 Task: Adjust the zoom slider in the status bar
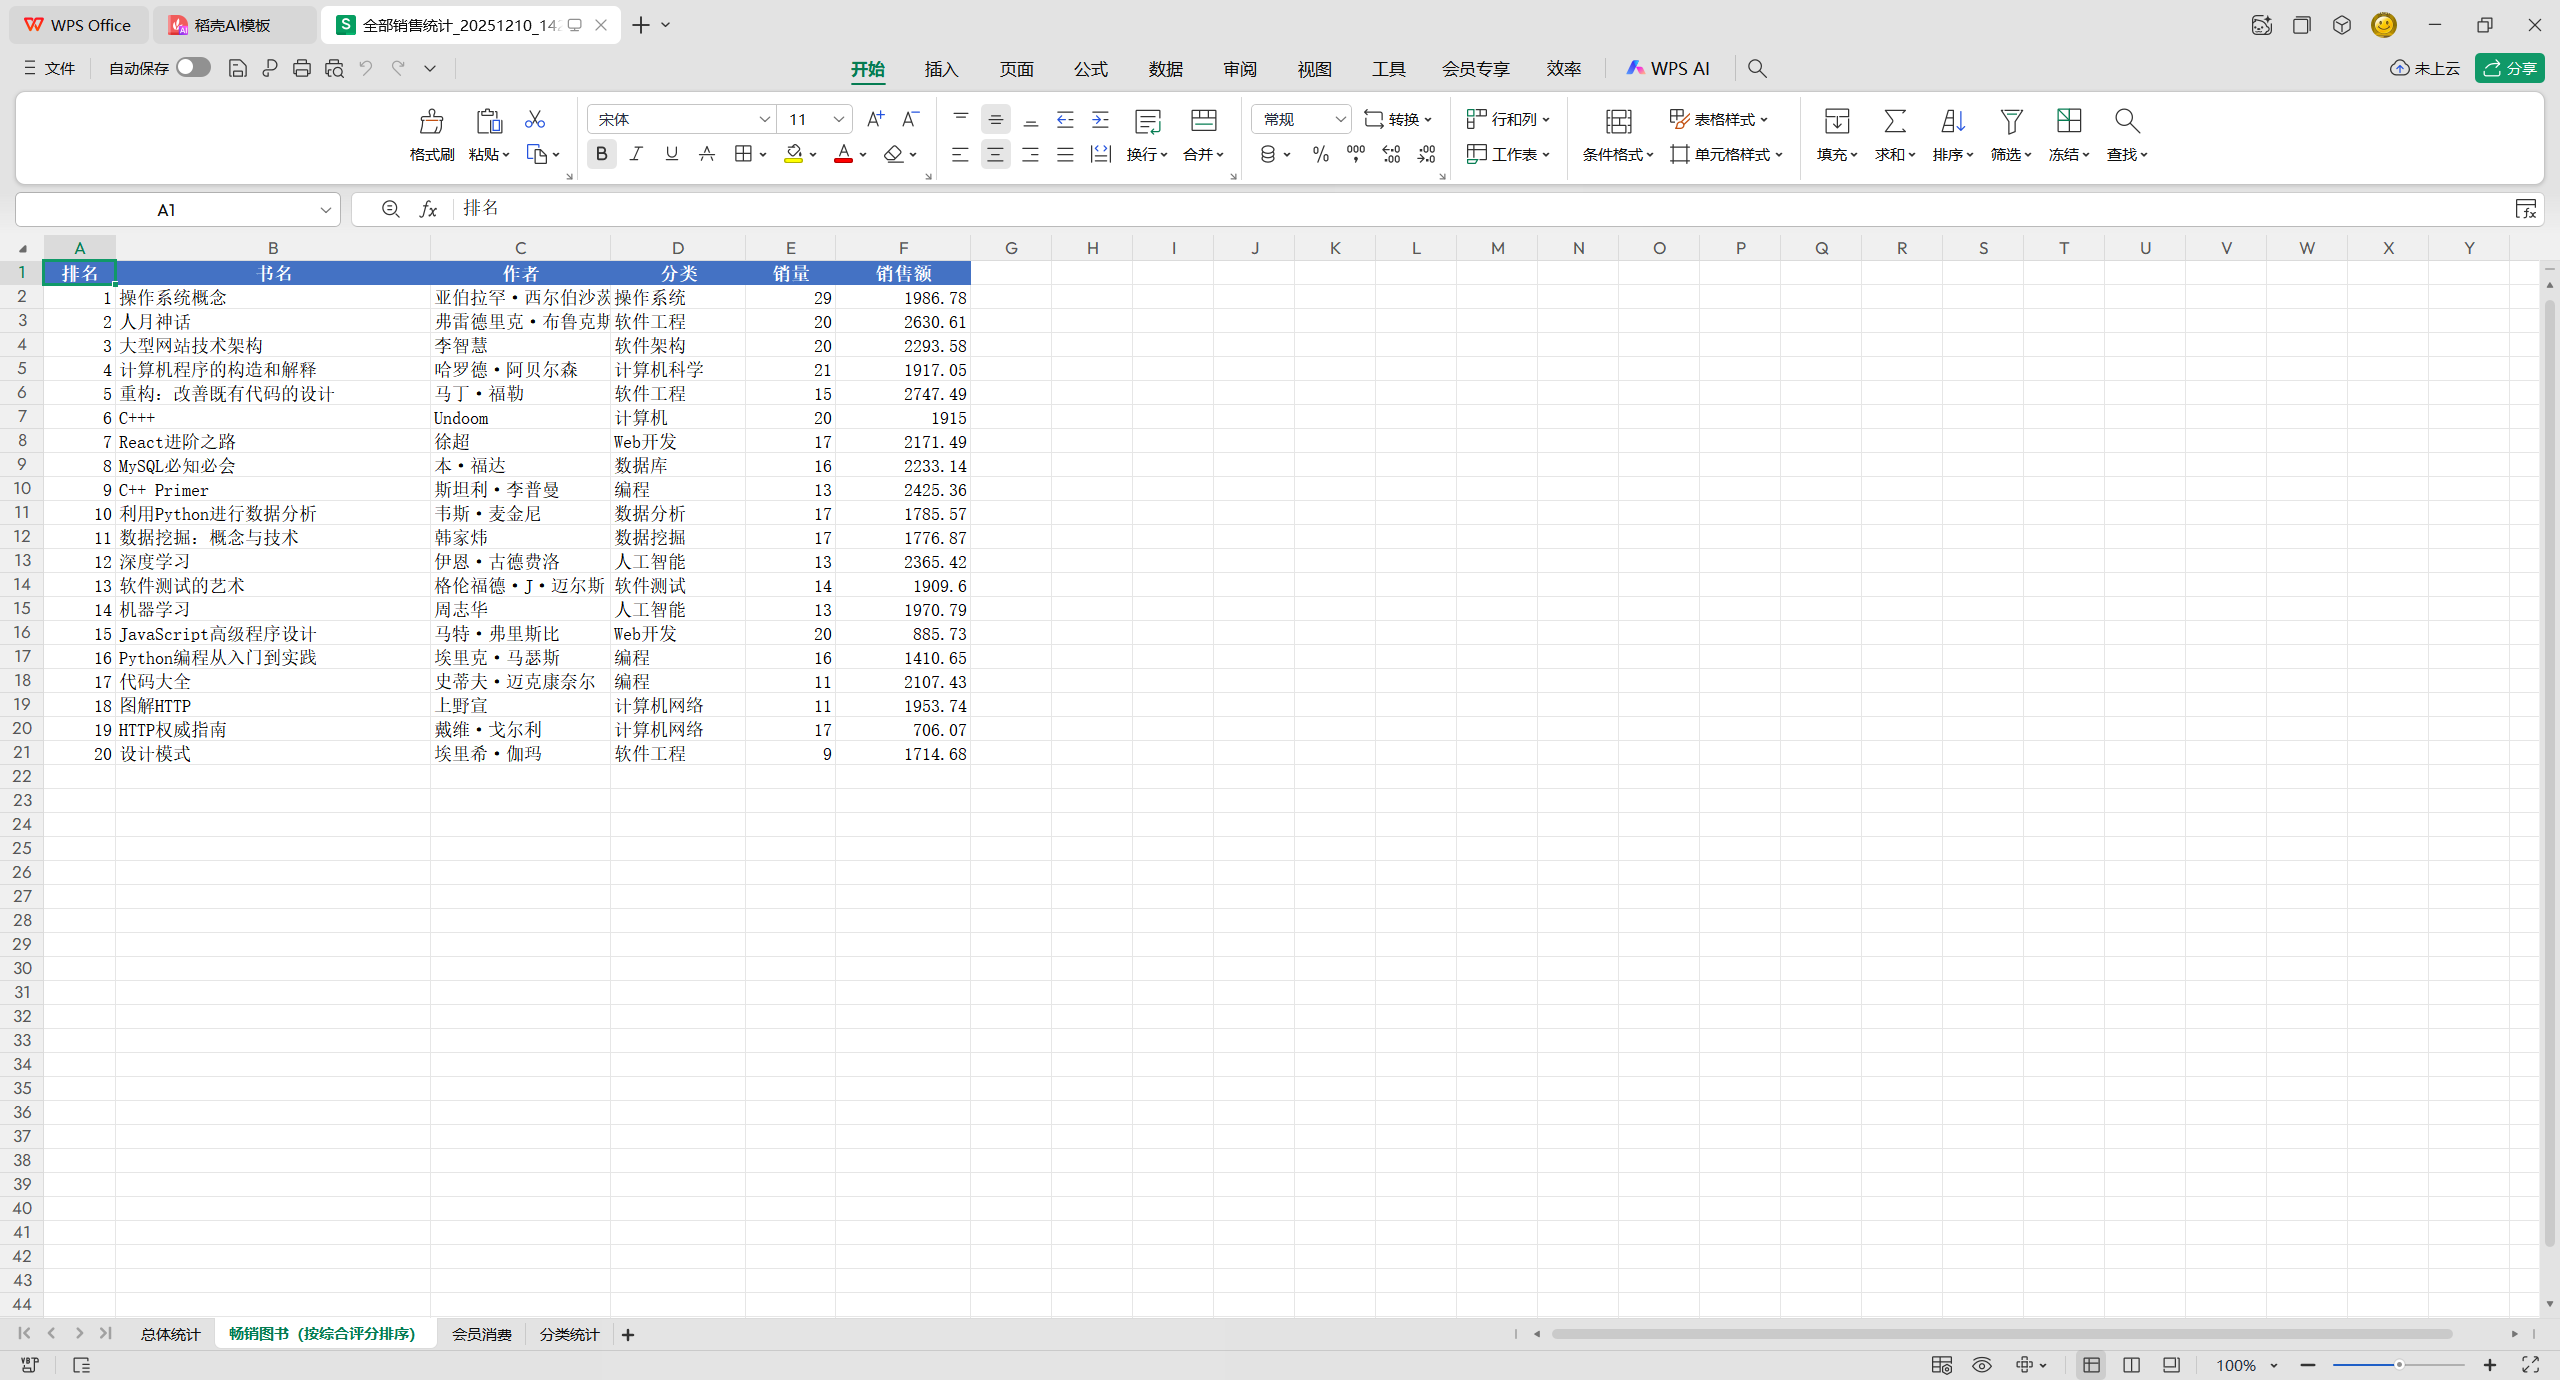click(x=2398, y=1365)
